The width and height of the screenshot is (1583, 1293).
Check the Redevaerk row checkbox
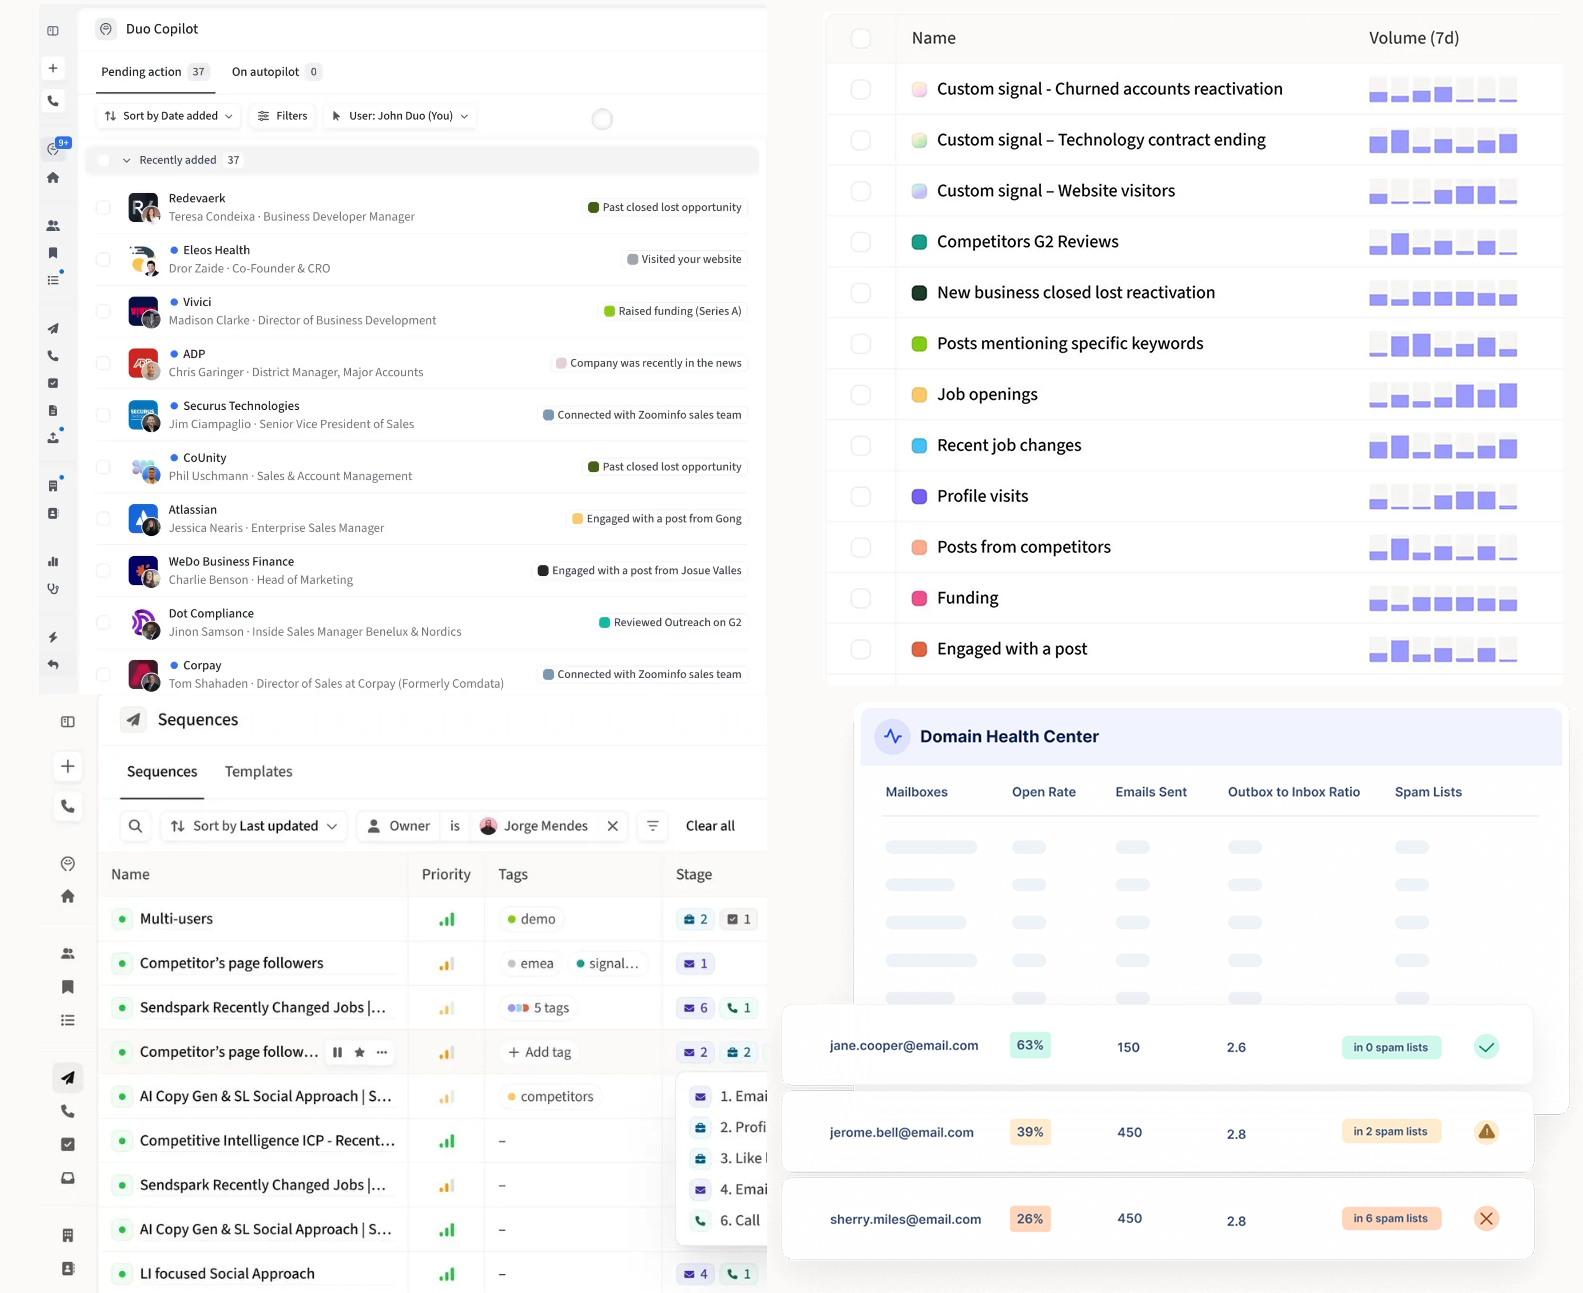point(103,207)
